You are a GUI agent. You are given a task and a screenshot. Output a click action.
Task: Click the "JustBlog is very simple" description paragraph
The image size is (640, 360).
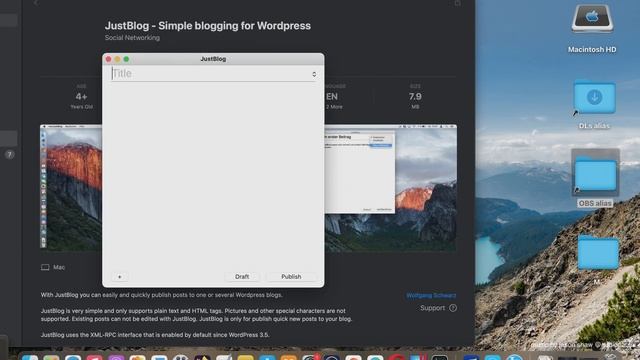[x=196, y=315]
